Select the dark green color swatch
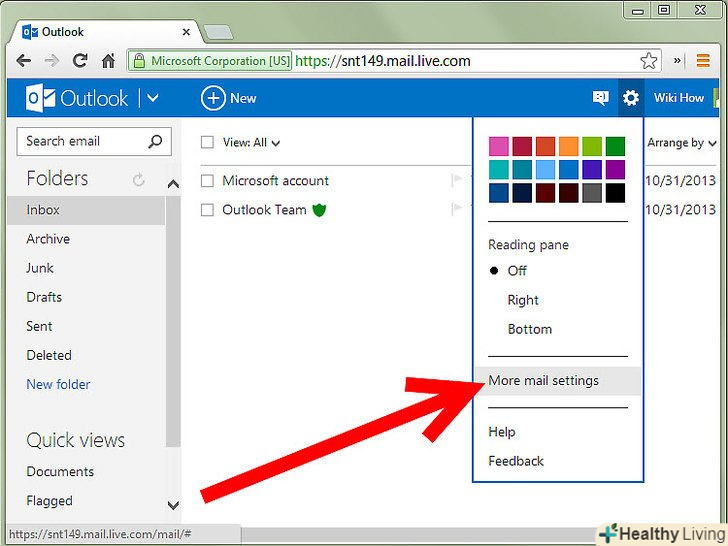 click(615, 146)
